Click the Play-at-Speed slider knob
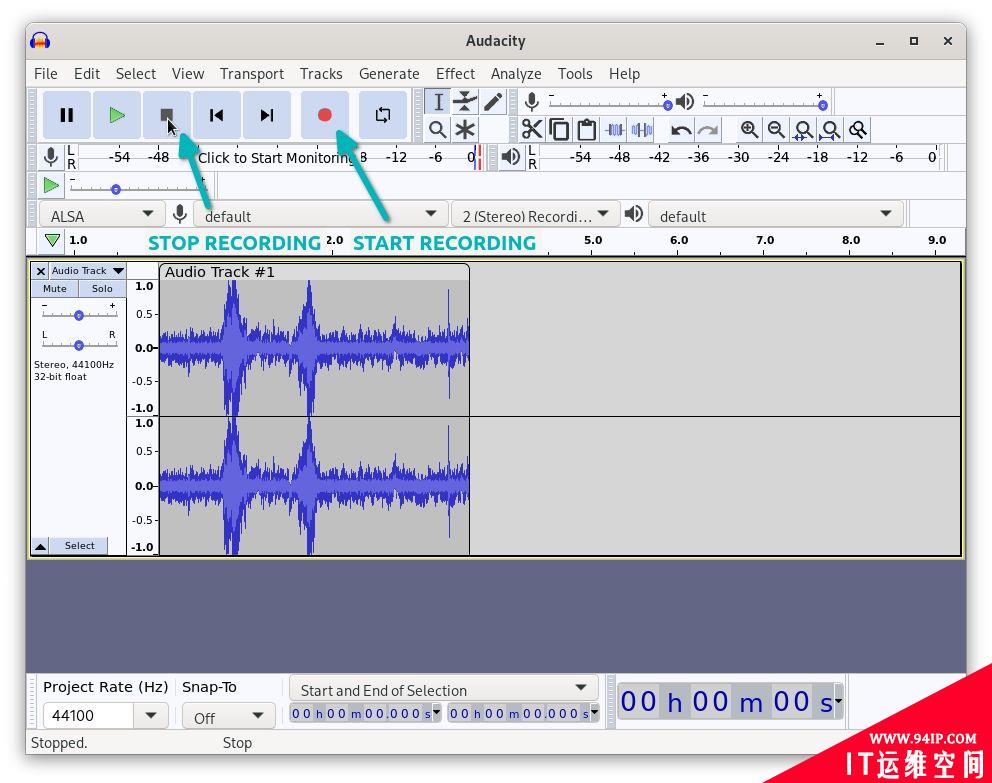 click(x=116, y=189)
